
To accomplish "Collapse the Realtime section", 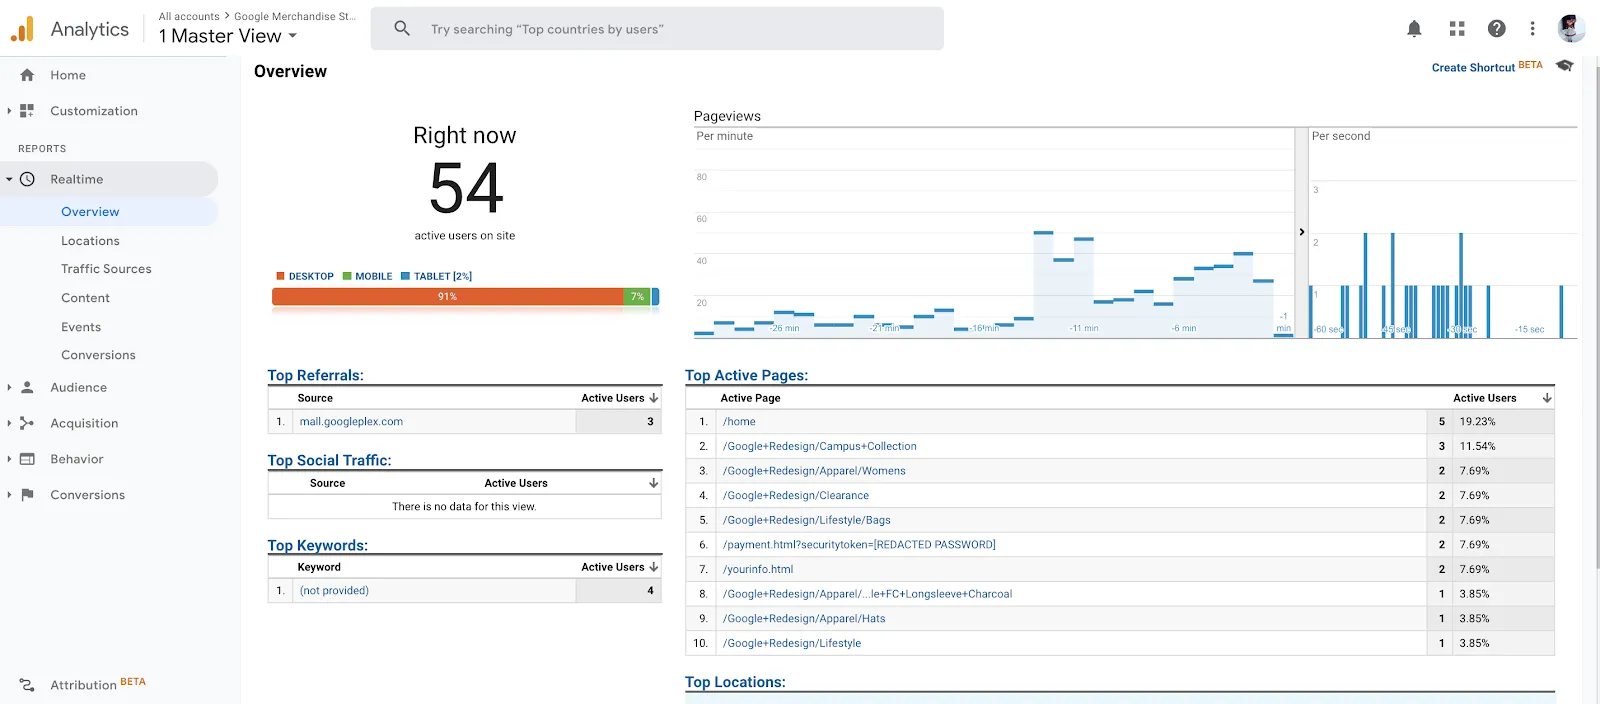I will [9, 179].
